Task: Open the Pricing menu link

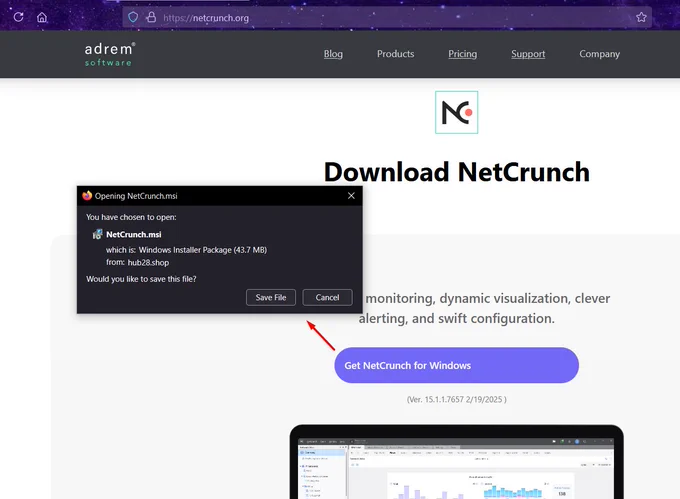Action: tap(462, 54)
